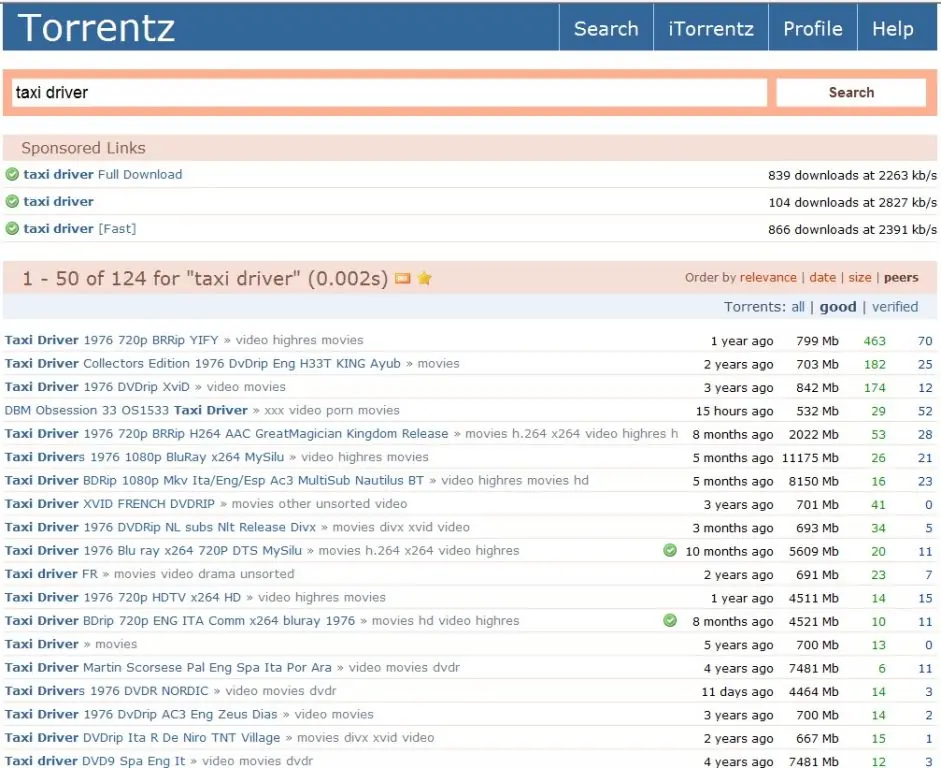Click the '11175 Mb' size value
Screen dimensions: 941x768
tap(810, 458)
